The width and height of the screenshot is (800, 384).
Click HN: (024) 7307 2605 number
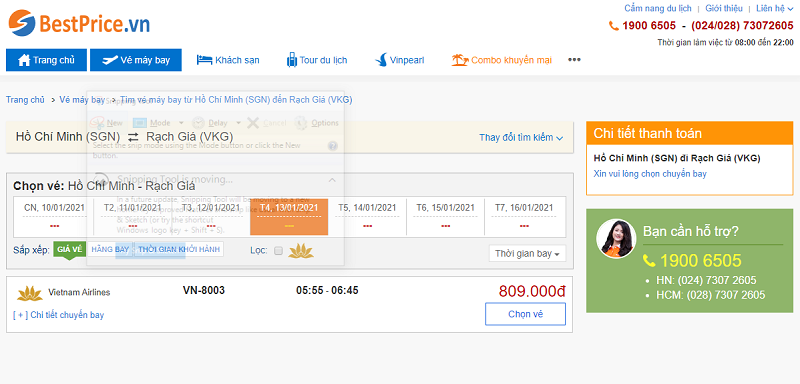(707, 280)
